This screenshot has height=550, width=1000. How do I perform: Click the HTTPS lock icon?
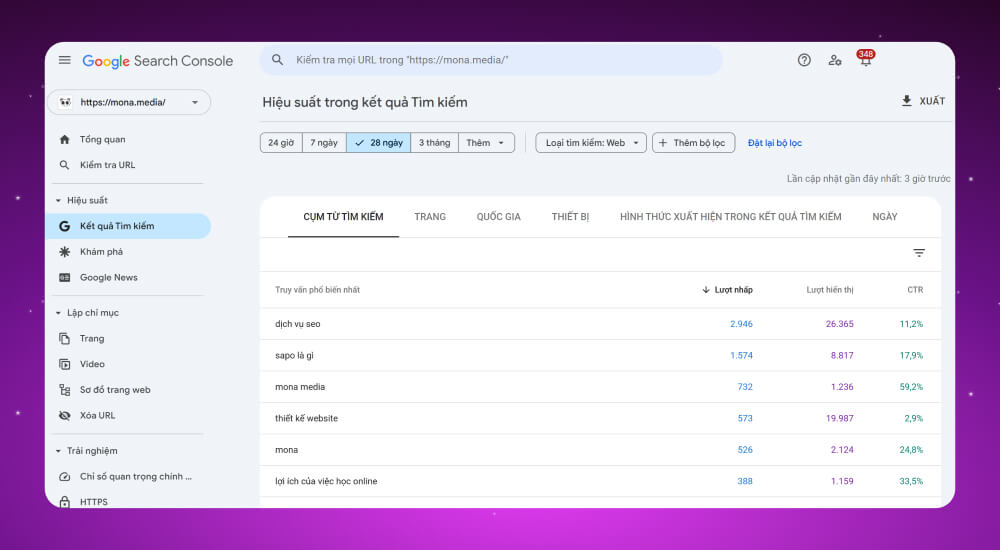tap(64, 502)
